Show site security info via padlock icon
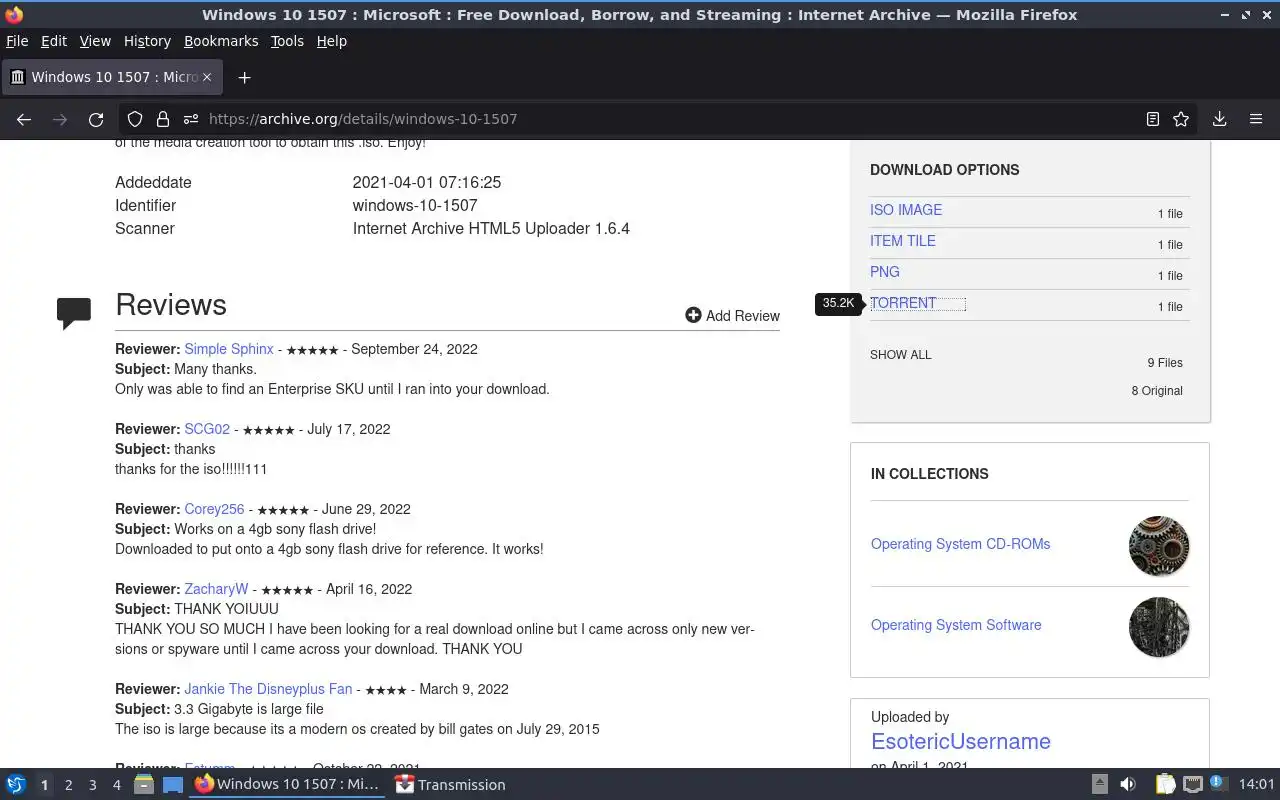 (163, 119)
